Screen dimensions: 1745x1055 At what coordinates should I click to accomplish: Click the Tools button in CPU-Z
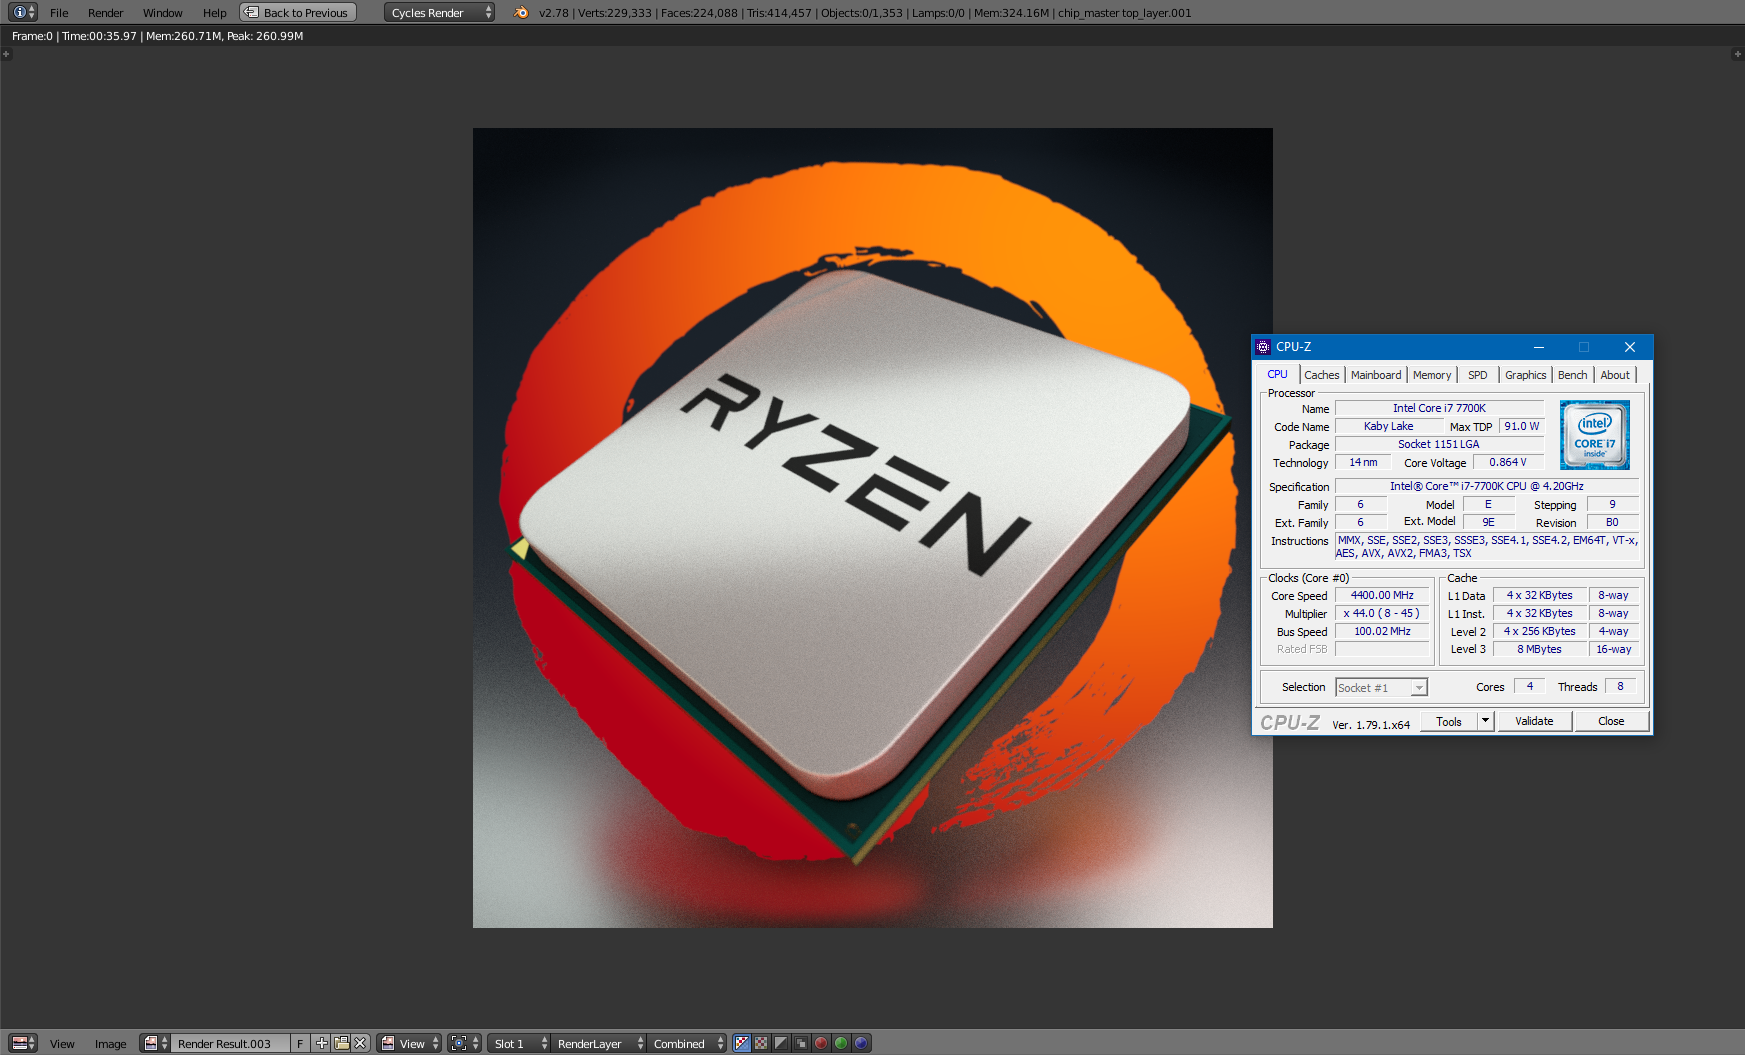click(x=1448, y=721)
